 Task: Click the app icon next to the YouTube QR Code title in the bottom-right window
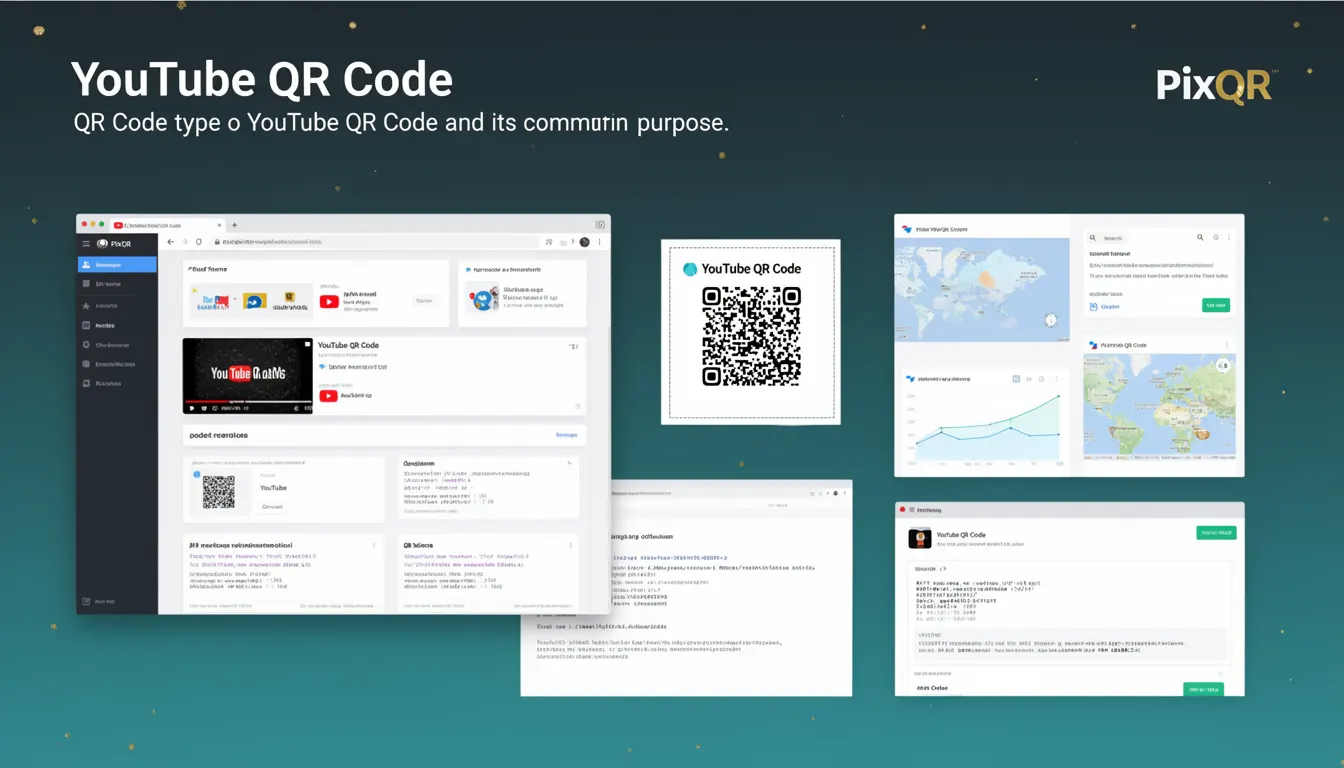pos(920,538)
